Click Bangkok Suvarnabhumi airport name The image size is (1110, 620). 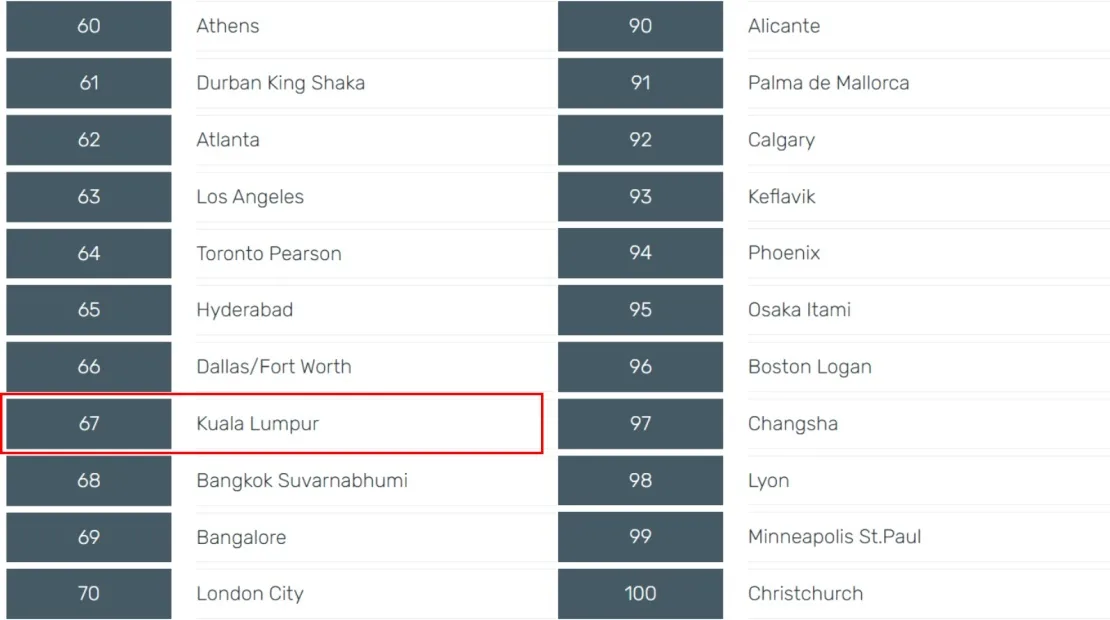[302, 481]
